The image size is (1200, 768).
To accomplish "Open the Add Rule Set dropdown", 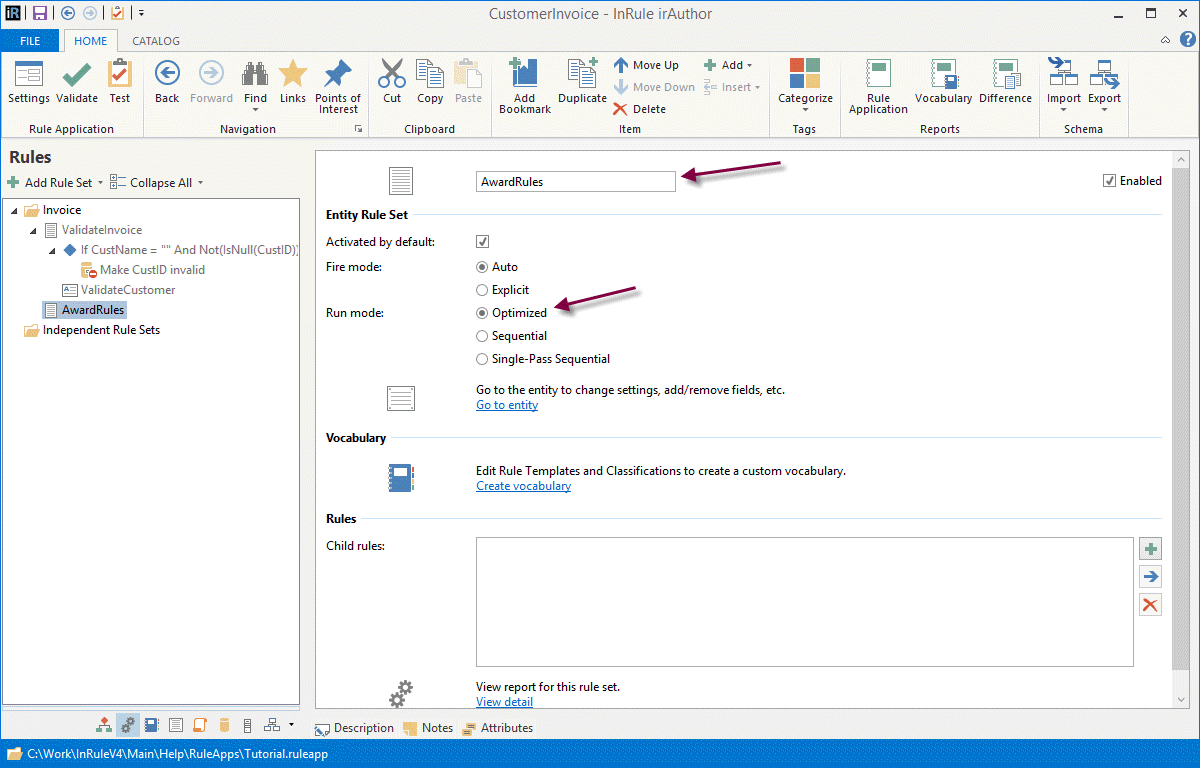I will (56, 183).
